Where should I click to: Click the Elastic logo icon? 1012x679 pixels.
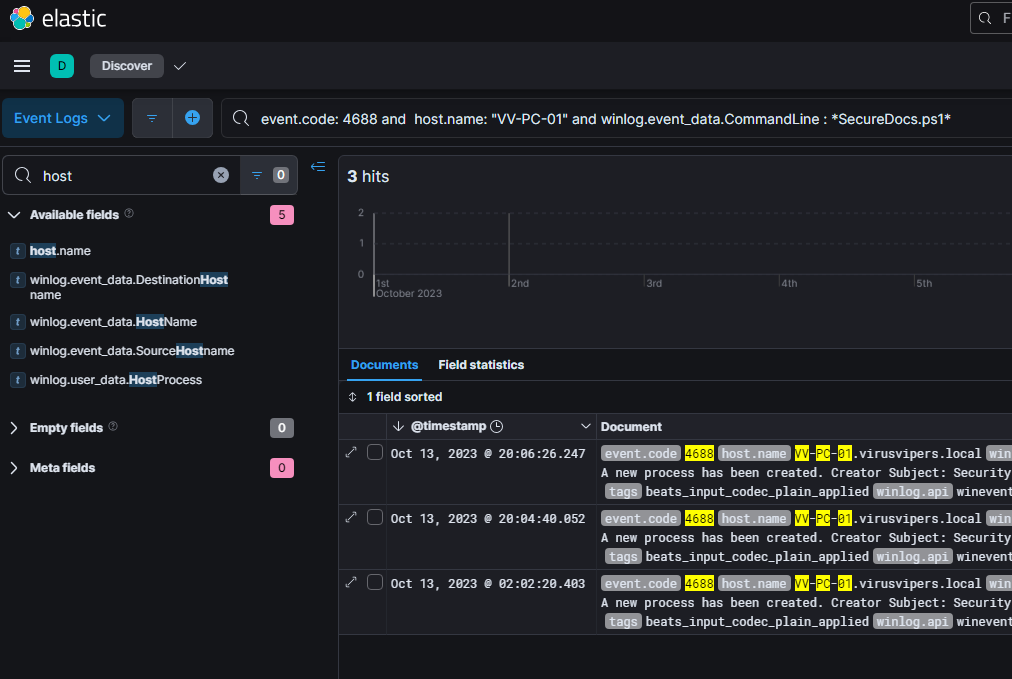tap(21, 18)
